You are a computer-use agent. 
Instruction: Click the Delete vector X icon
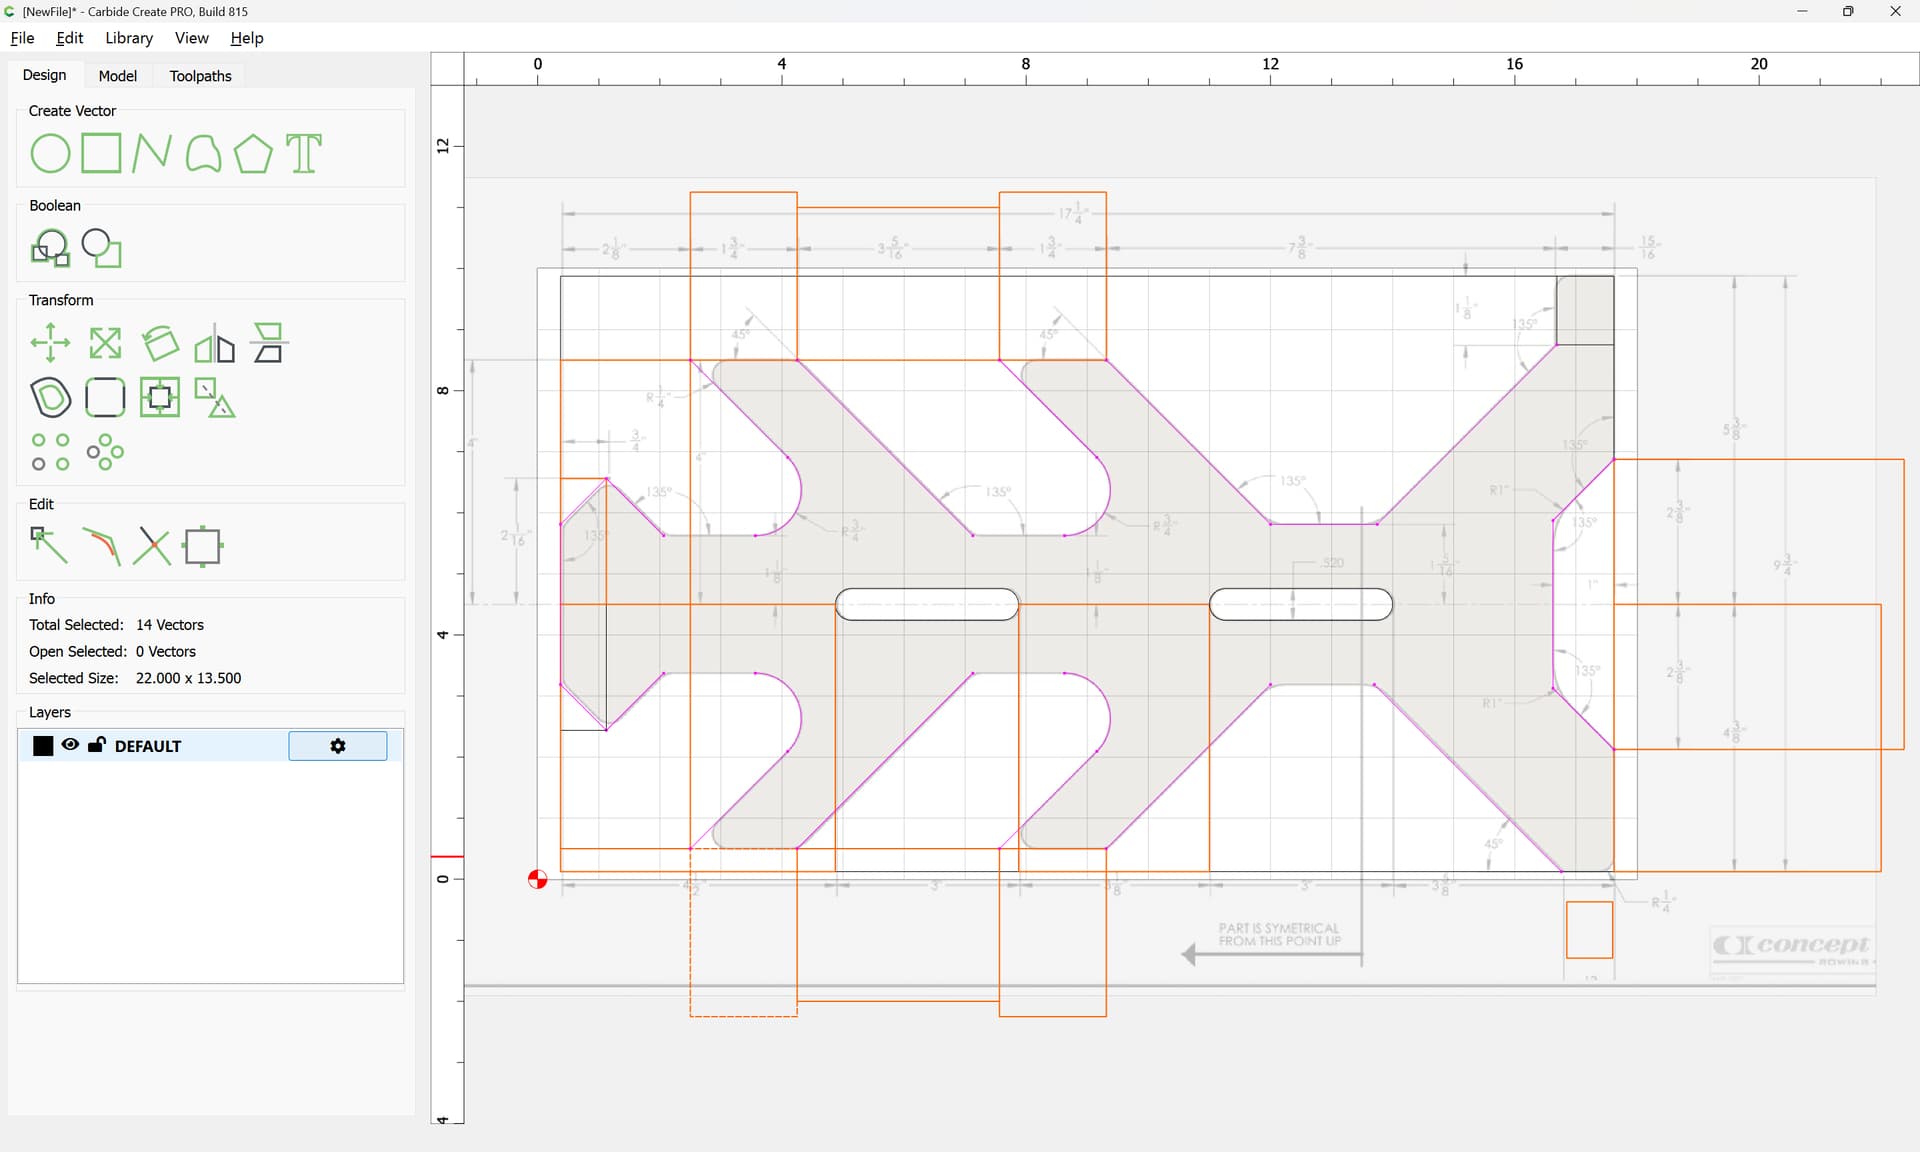[152, 547]
